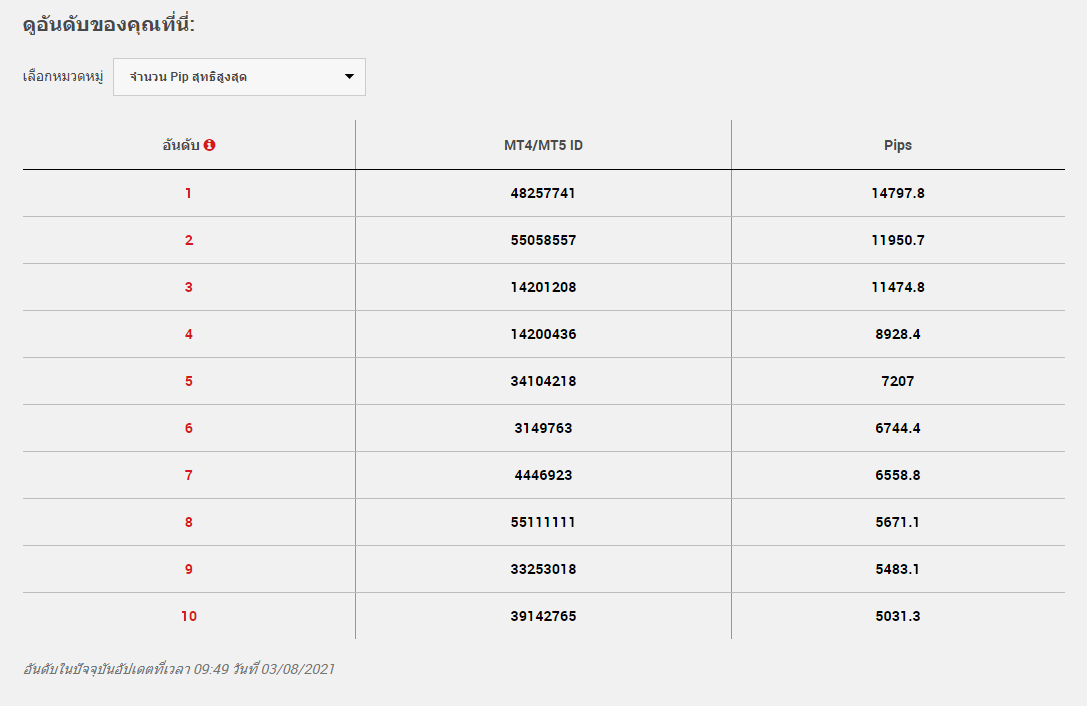Click the update timestamp 09:49 03/08/2021 note
Screen dimensions: 1087x706
pos(179,669)
